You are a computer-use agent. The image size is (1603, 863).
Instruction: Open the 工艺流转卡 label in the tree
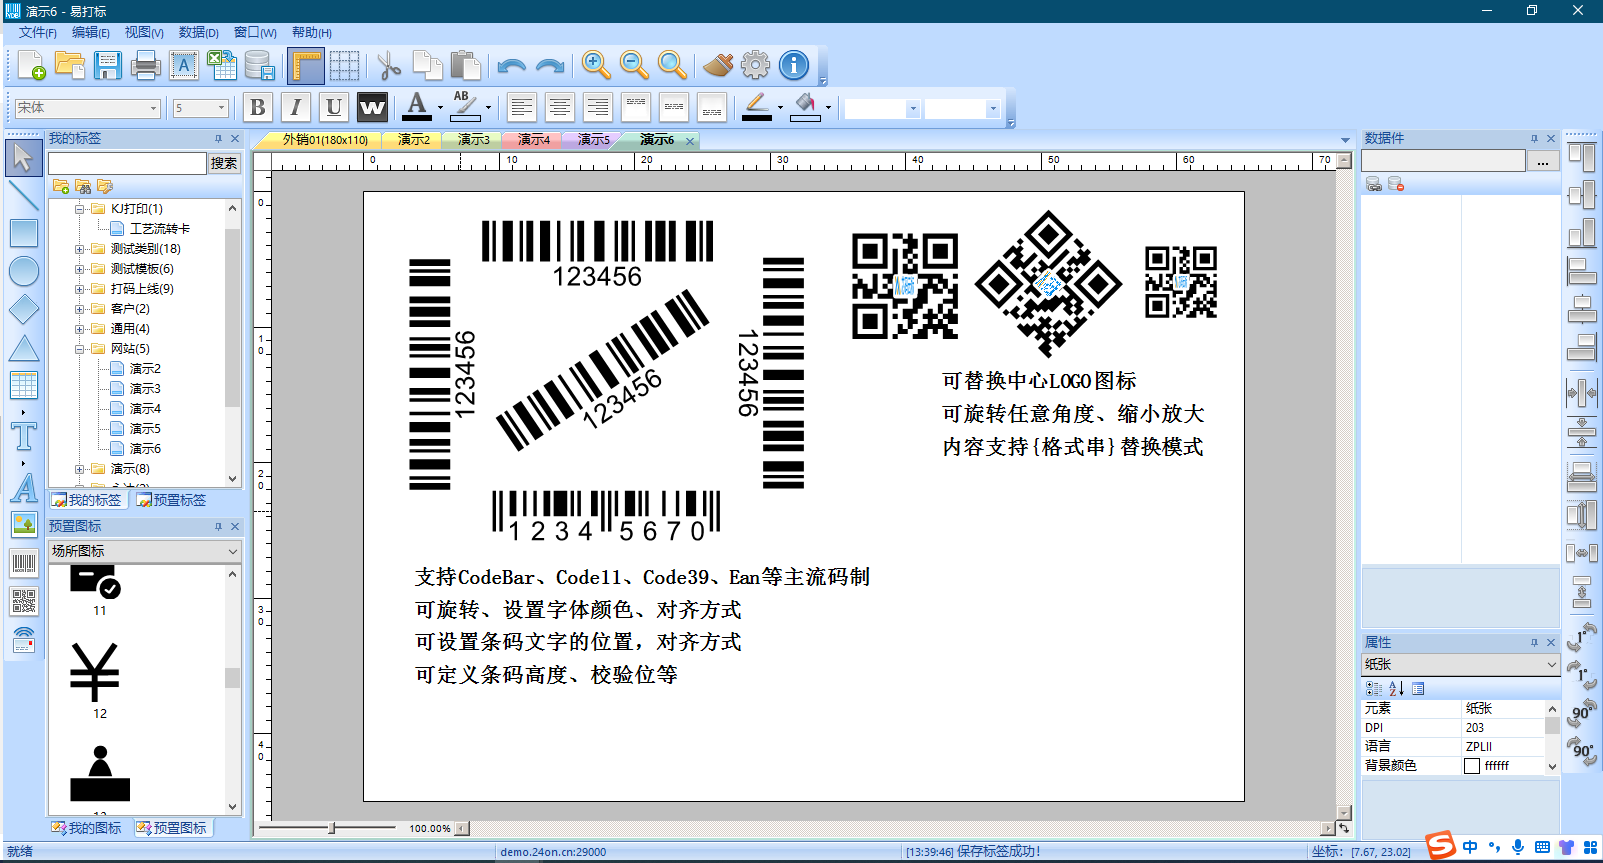[x=159, y=229]
